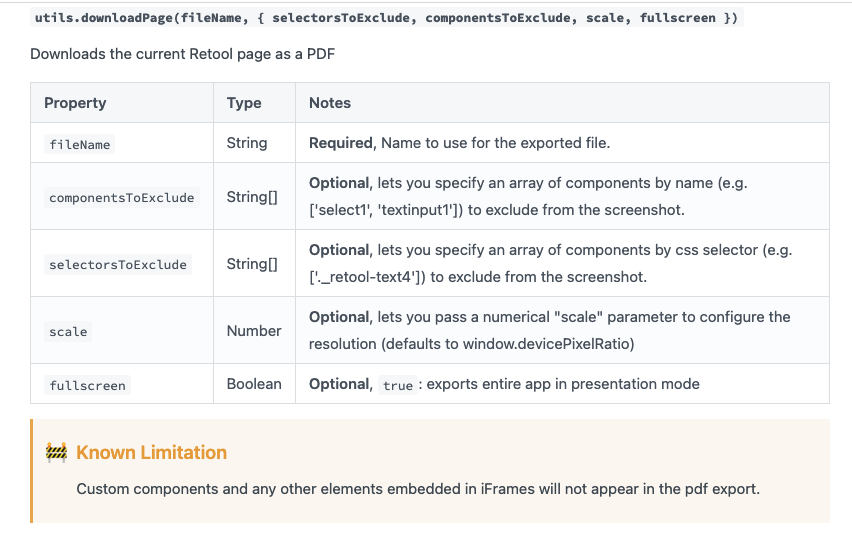Click the String type cell for fileName
852x533 pixels.
pyautogui.click(x=247, y=143)
